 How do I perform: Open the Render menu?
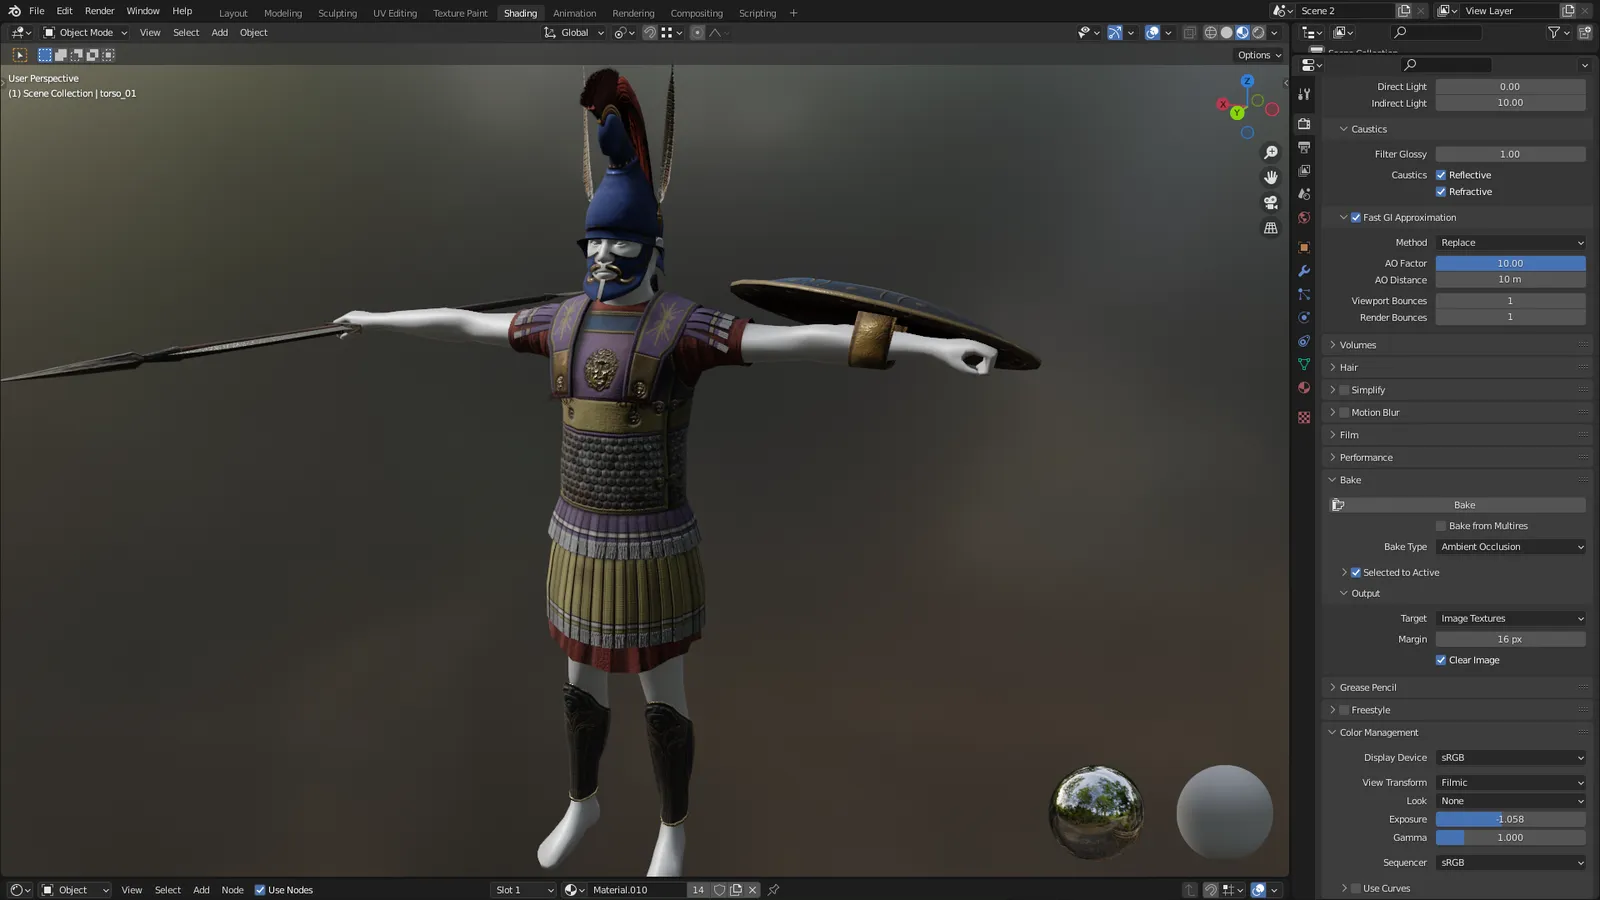99,11
